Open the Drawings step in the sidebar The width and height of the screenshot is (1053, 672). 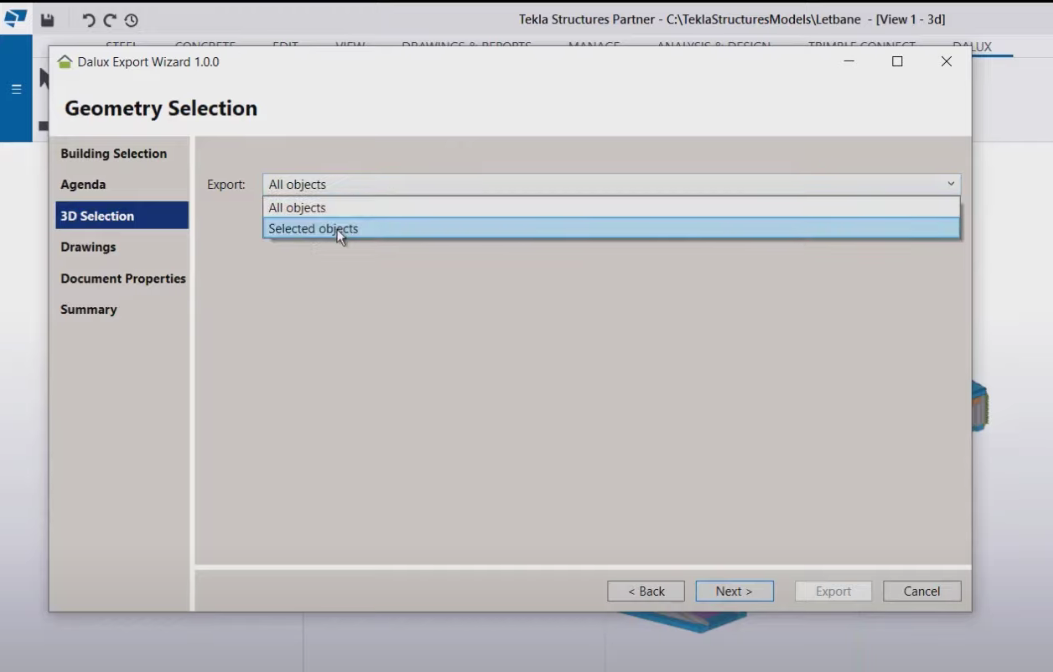88,247
